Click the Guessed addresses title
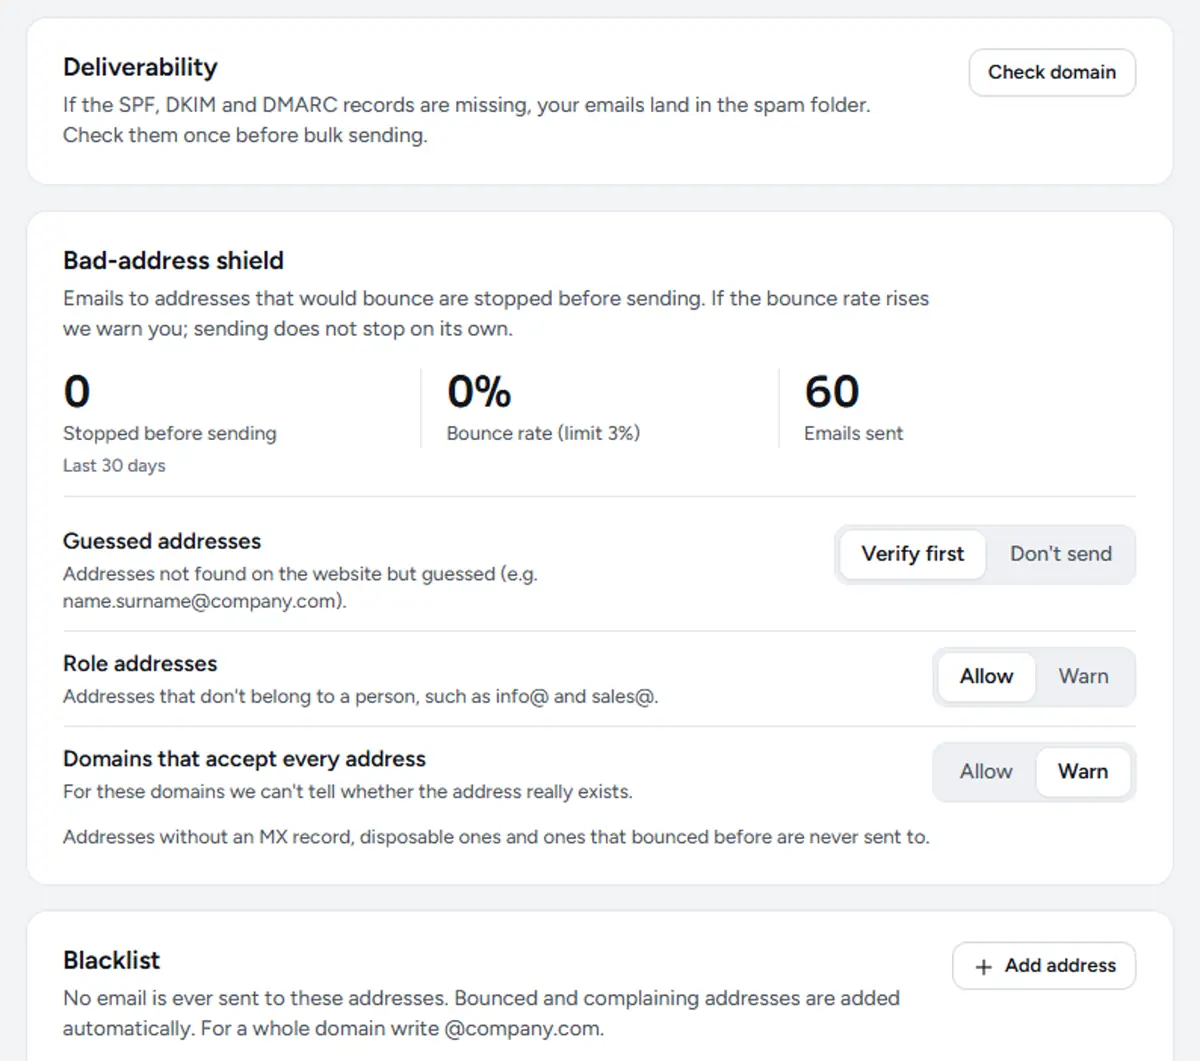The height and width of the screenshot is (1061, 1200). [x=162, y=541]
